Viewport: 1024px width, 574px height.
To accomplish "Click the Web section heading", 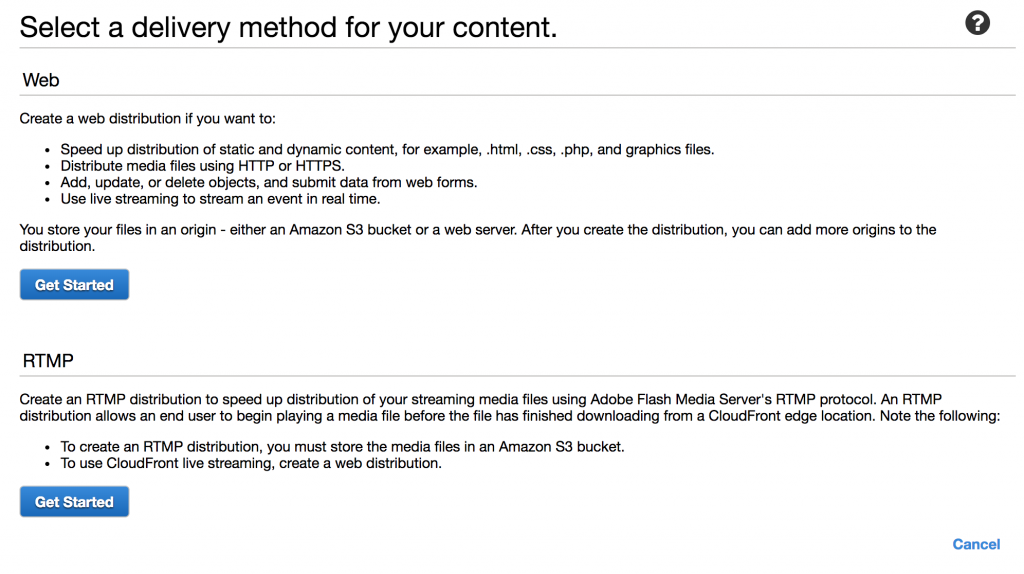I will pyautogui.click(x=41, y=80).
